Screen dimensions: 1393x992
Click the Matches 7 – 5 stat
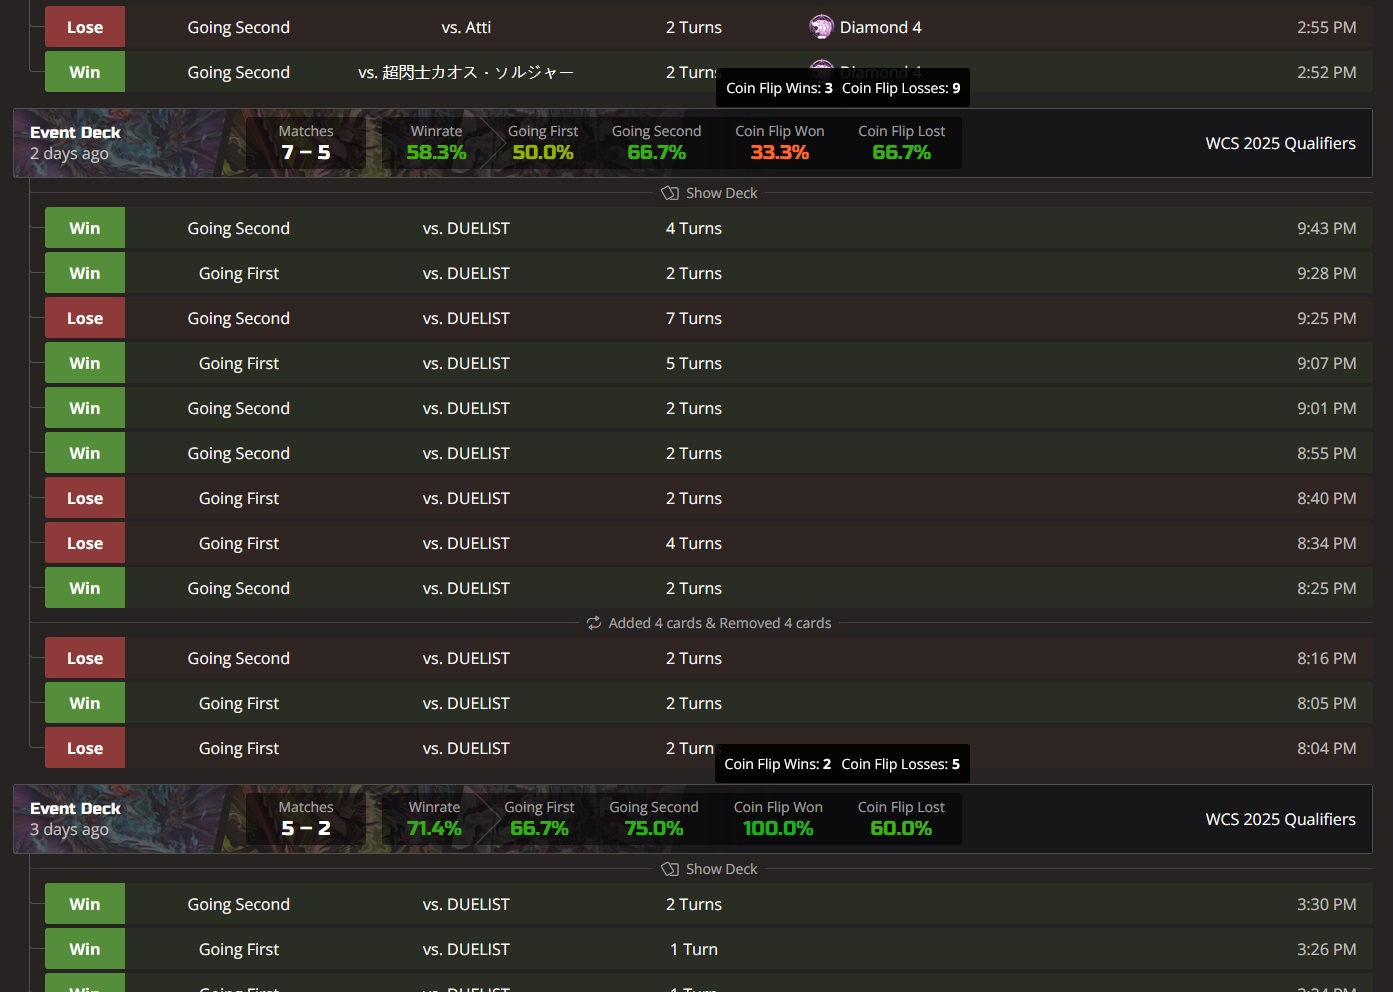tap(306, 143)
